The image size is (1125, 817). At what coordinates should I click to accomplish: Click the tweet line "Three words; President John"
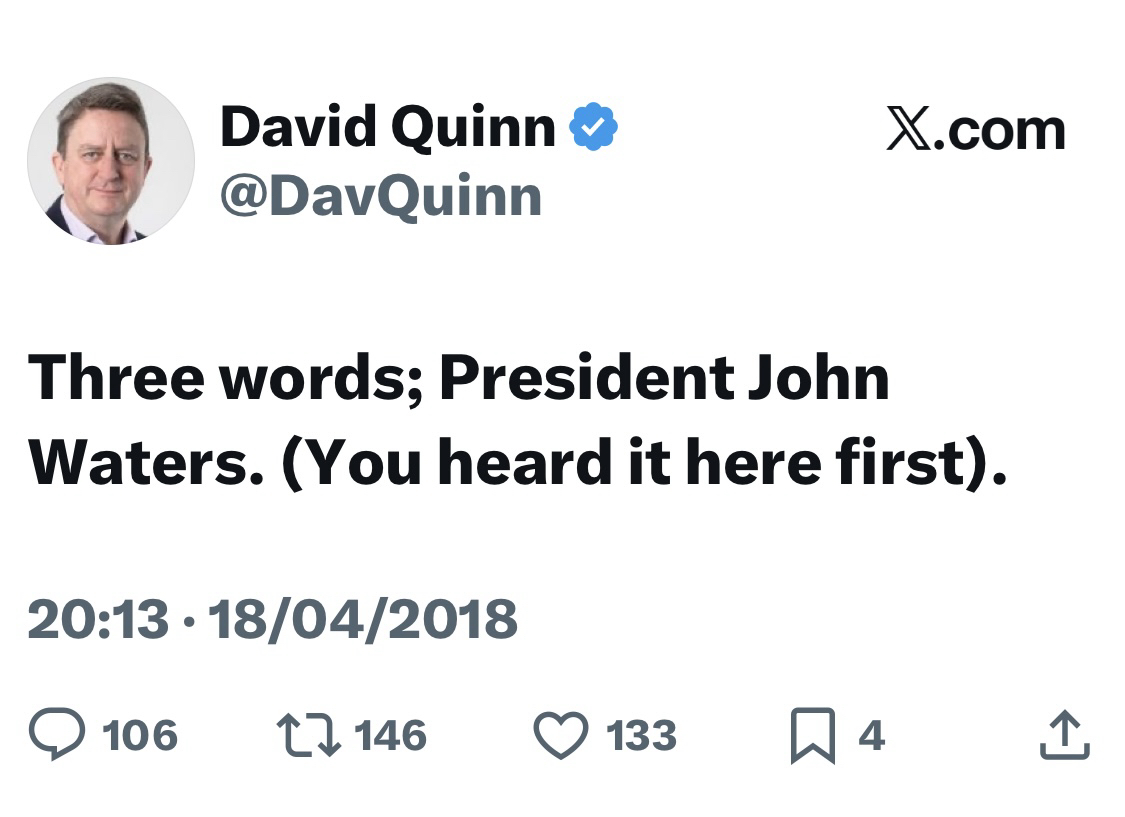[459, 379]
